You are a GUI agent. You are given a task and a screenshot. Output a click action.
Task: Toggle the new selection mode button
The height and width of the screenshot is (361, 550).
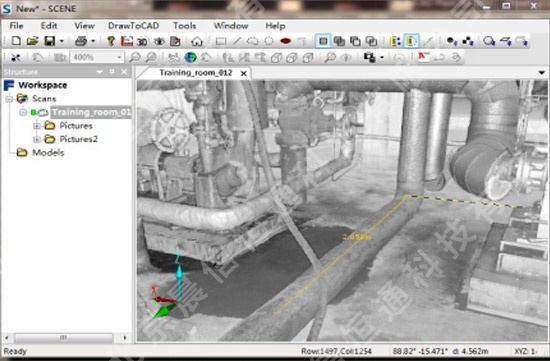coord(323,41)
